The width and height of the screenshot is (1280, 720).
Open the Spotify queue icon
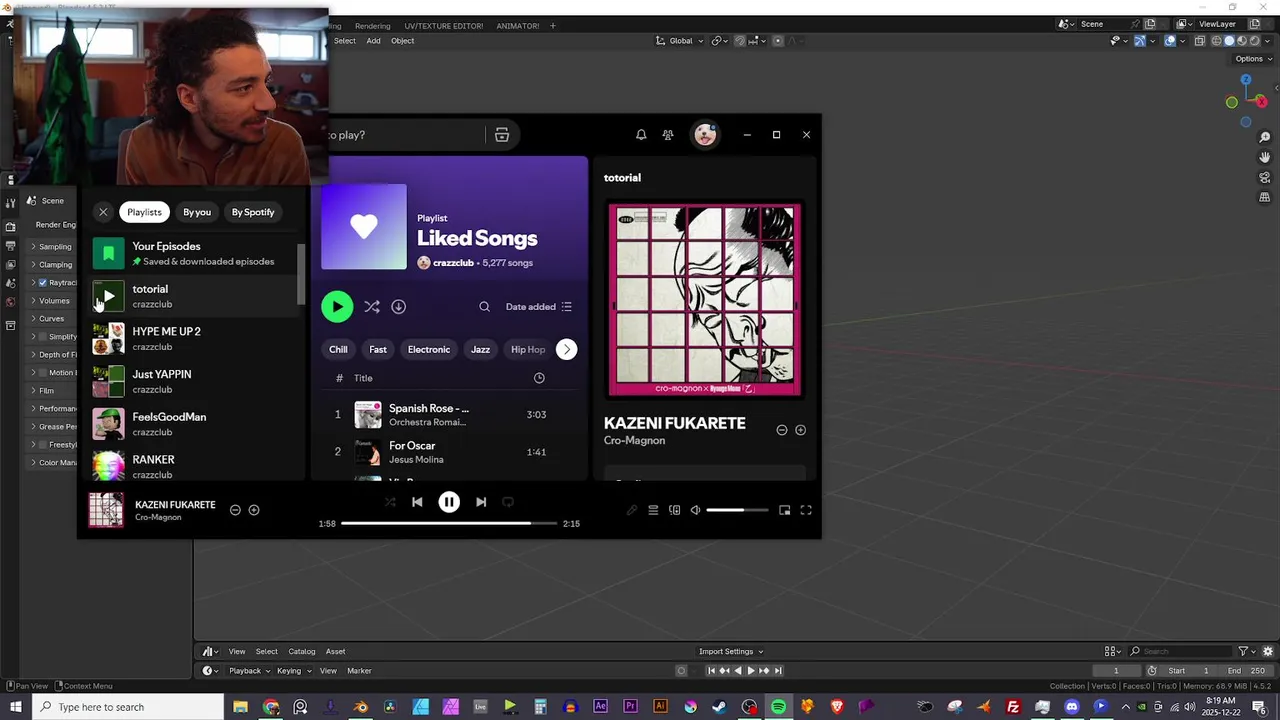tap(653, 510)
